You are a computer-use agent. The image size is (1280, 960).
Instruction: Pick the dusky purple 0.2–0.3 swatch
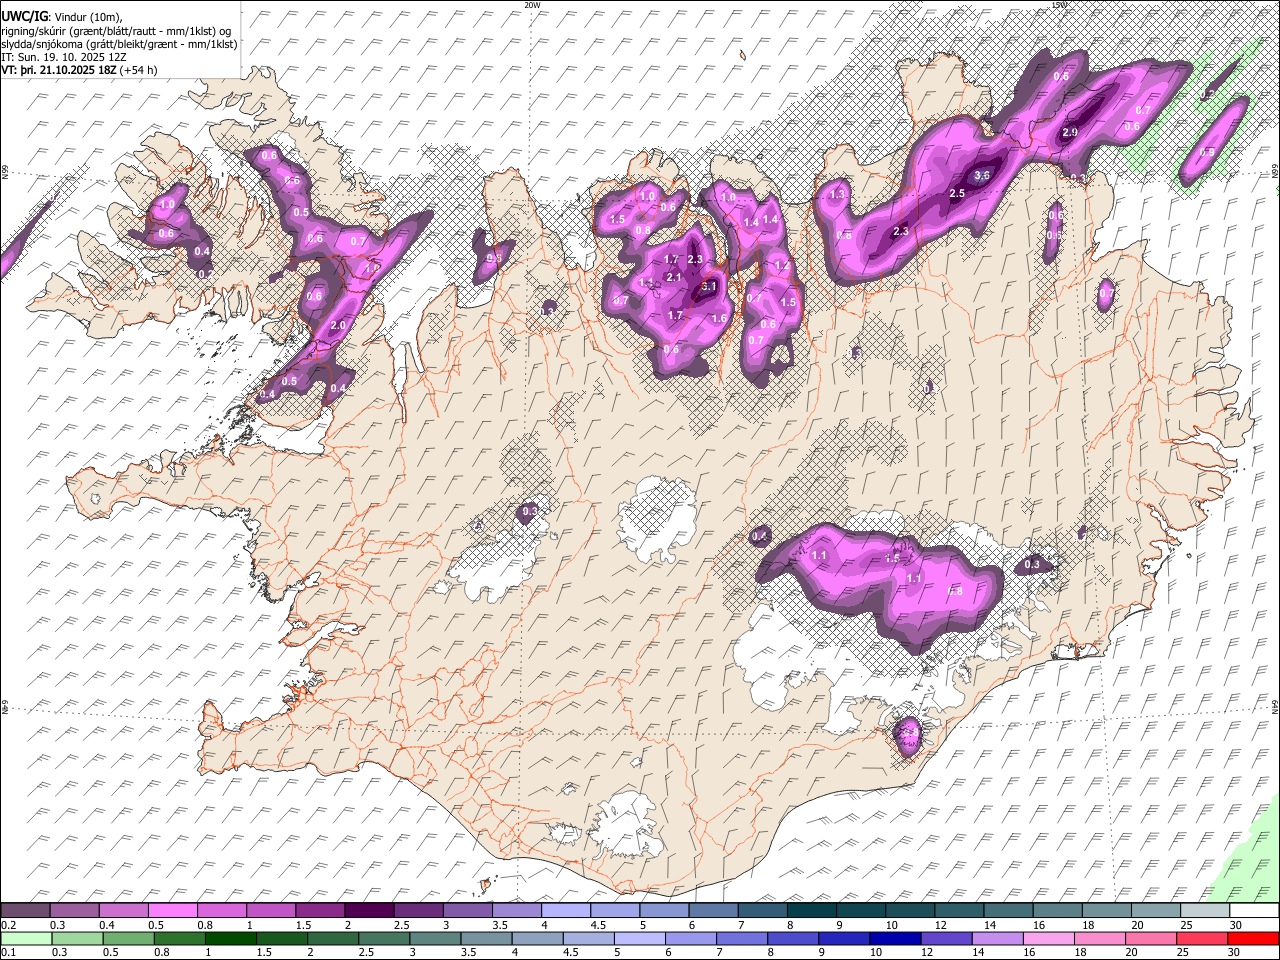26,910
